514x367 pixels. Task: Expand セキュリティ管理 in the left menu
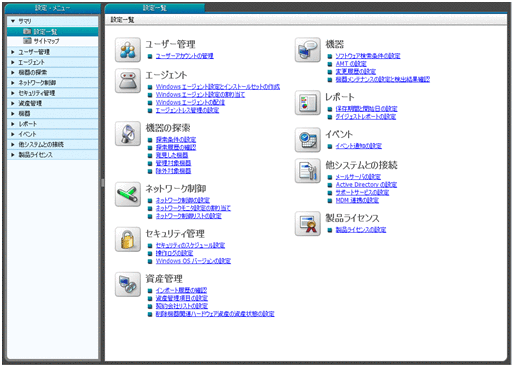coord(13,93)
